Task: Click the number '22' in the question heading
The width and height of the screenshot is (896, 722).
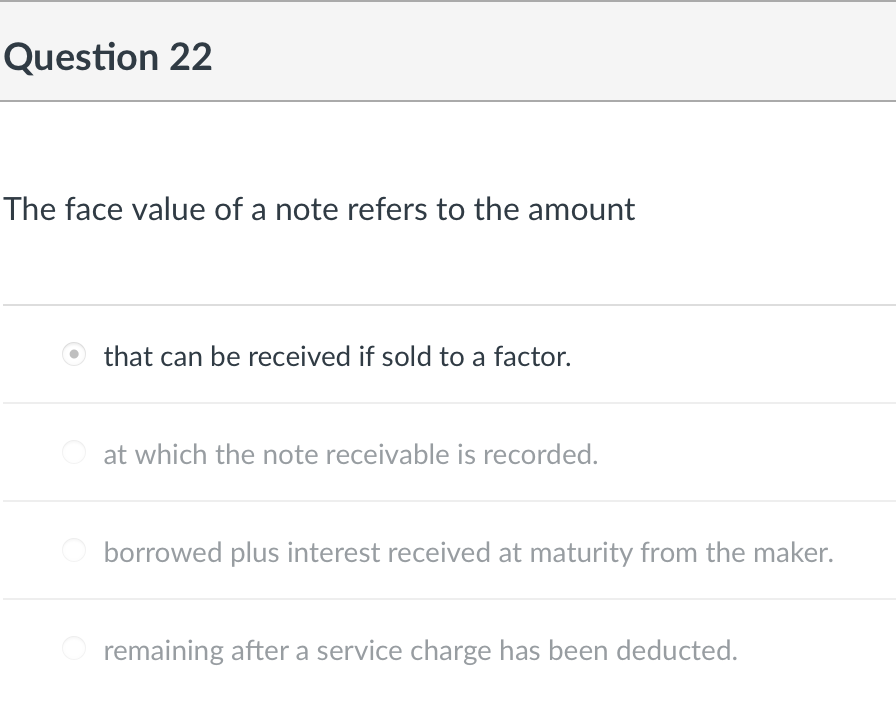Action: pos(190,57)
